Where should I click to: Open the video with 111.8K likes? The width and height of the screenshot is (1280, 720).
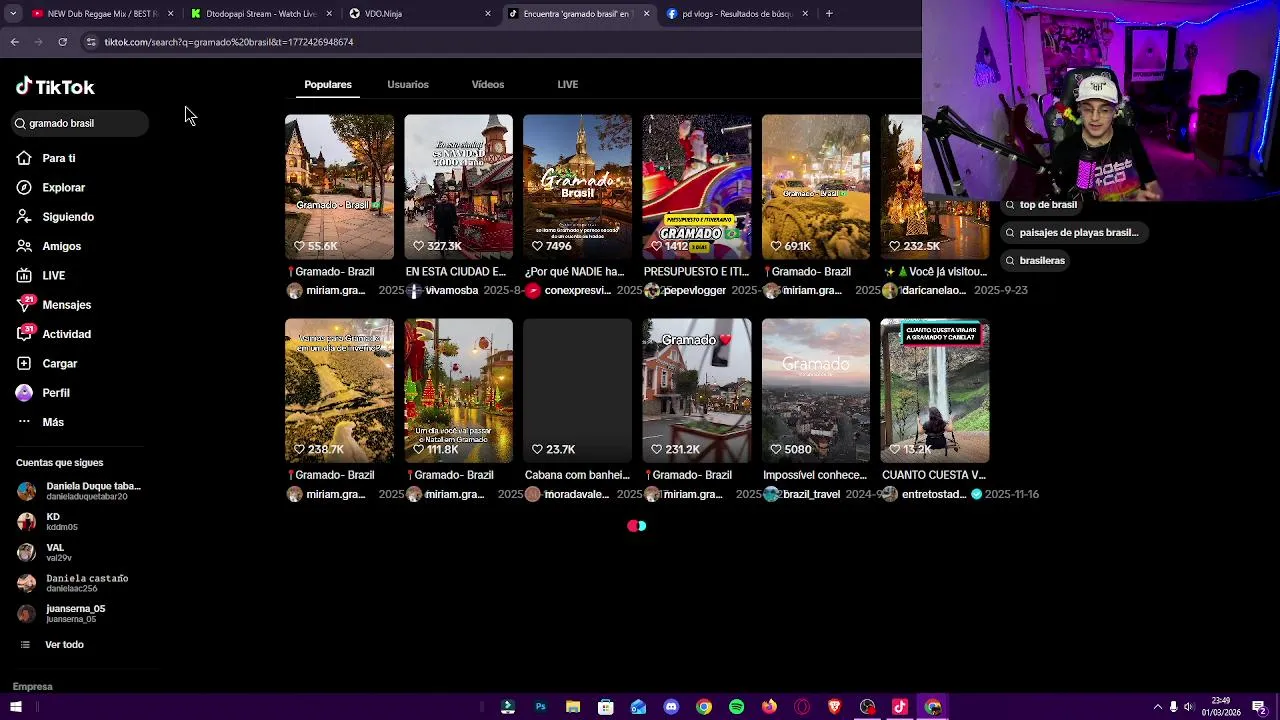coord(458,390)
